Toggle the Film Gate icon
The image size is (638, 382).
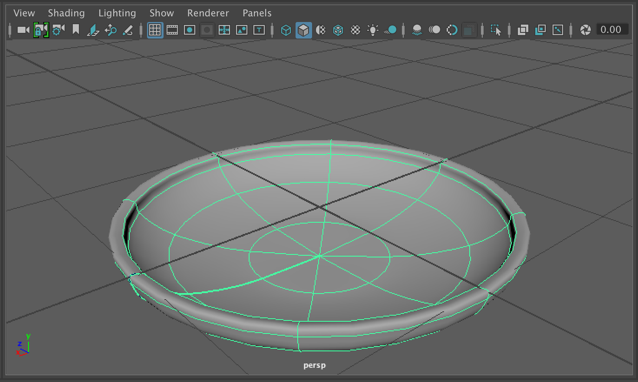coord(172,30)
